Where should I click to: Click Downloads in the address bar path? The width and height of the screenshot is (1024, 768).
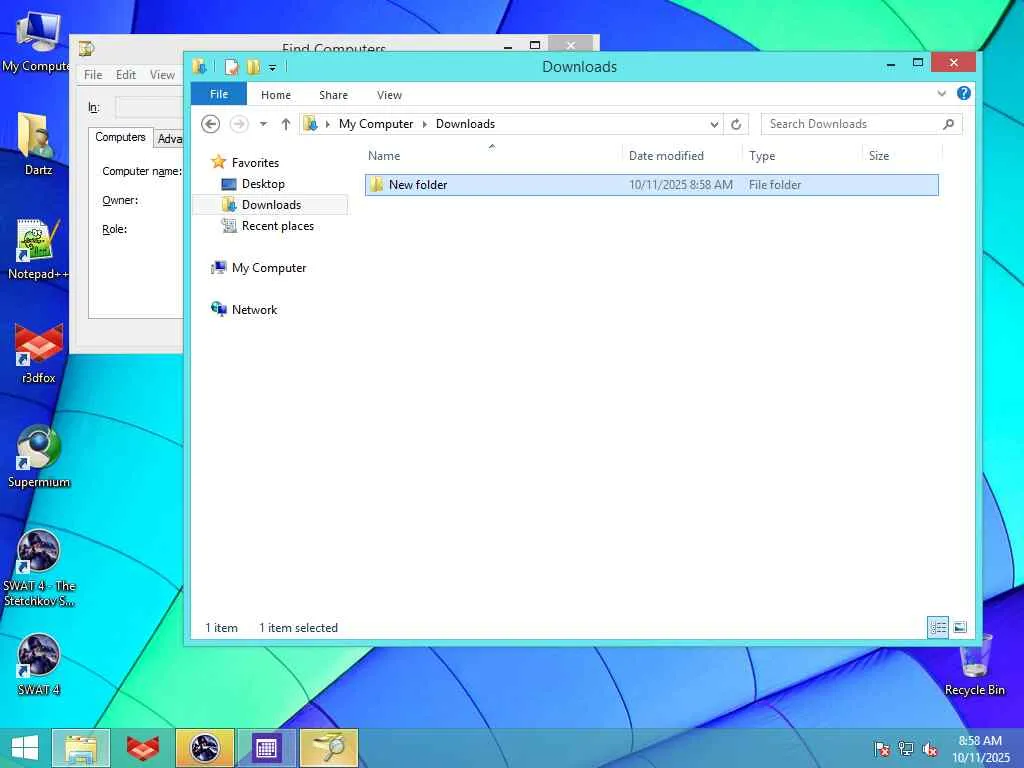point(465,124)
